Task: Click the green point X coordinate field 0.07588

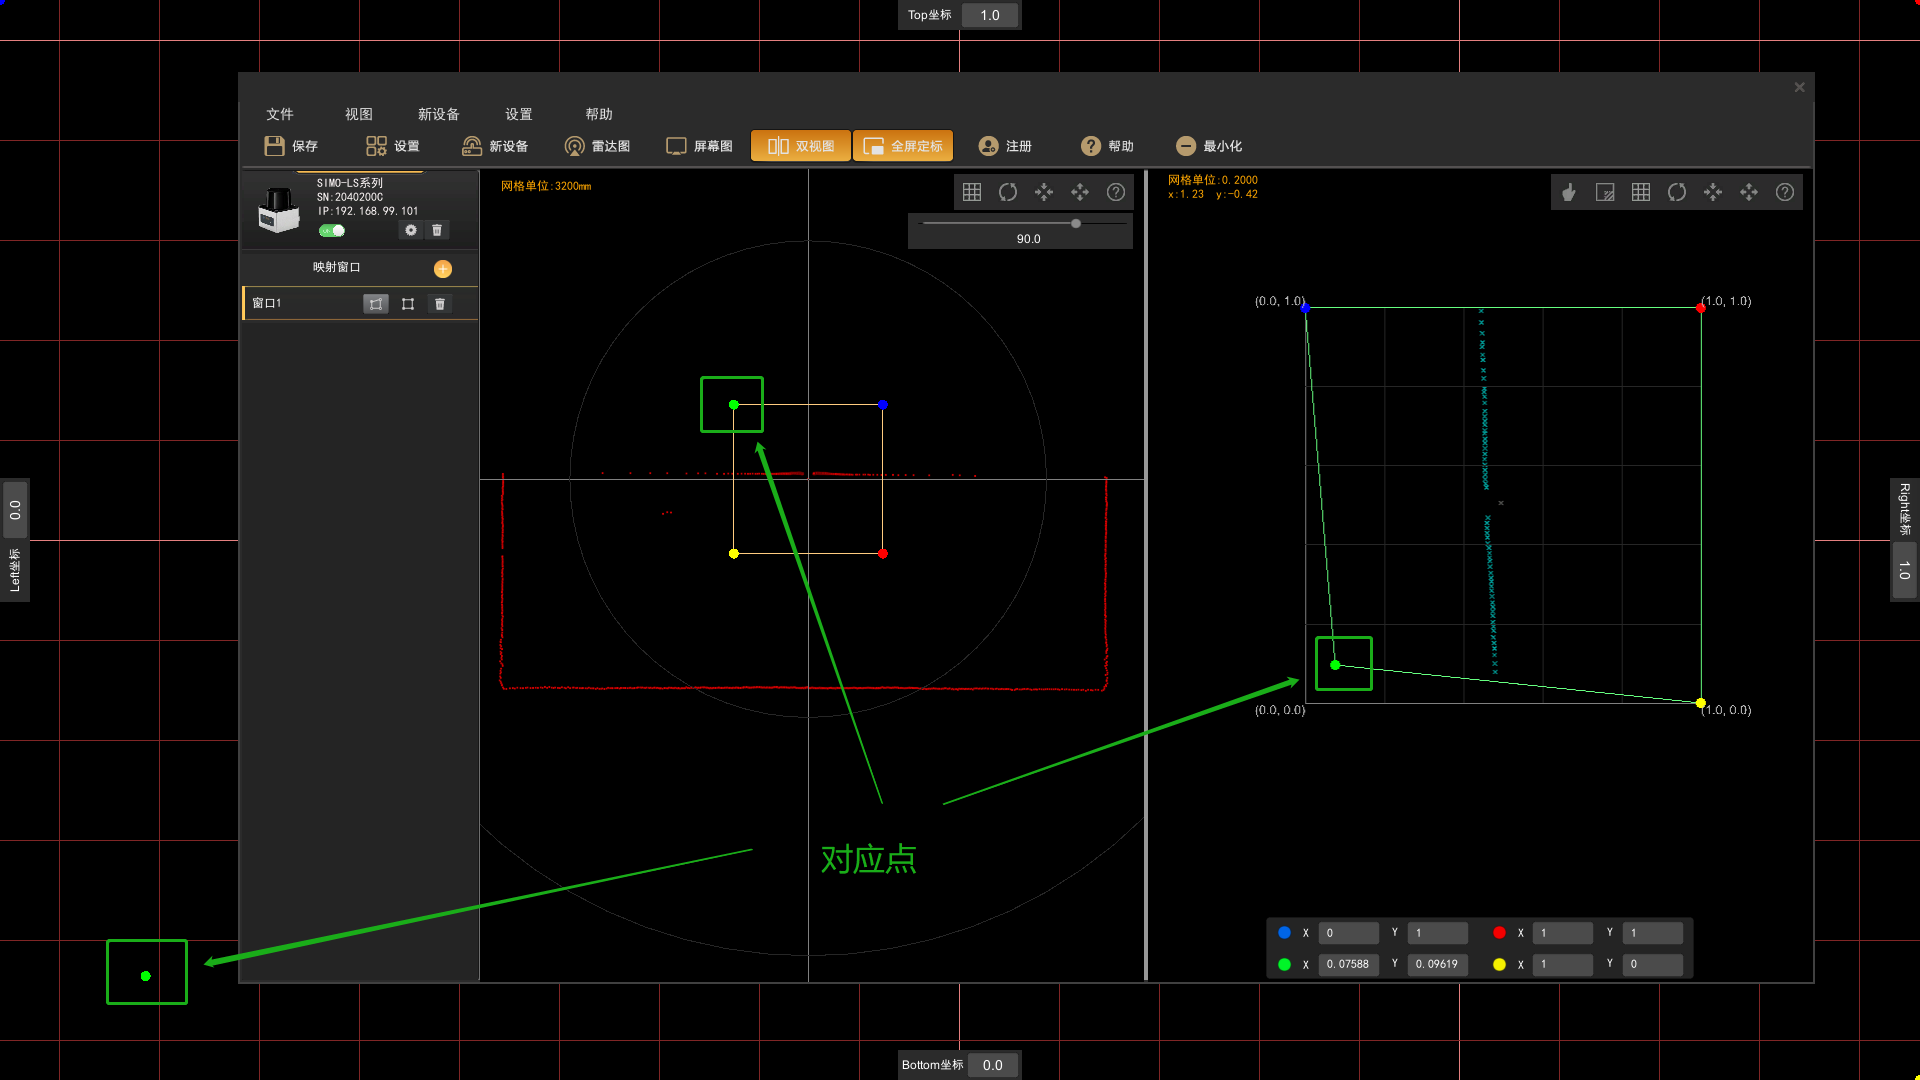Action: tap(1348, 964)
